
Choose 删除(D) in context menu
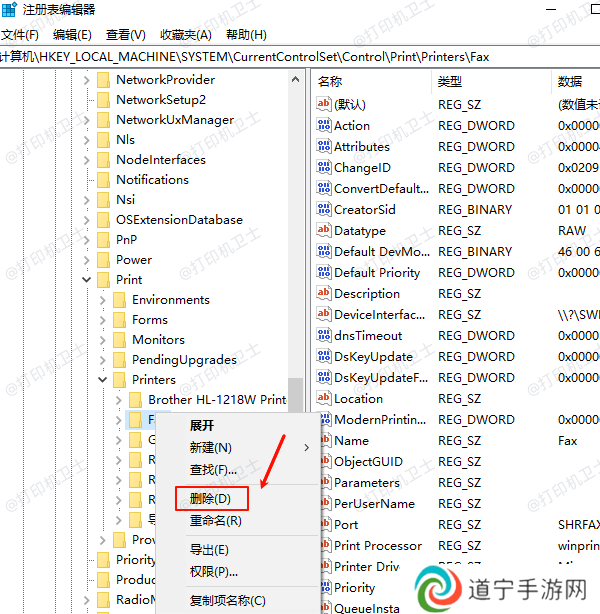(211, 498)
